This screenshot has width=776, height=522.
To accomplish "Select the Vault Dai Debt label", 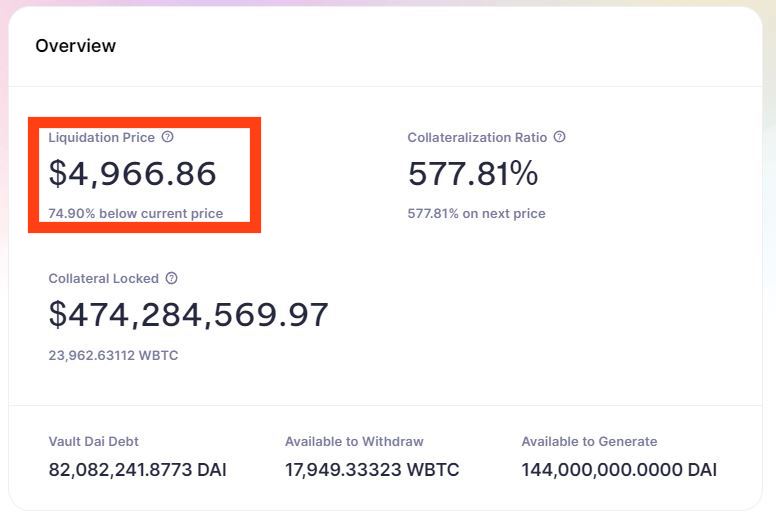I will pos(96,441).
